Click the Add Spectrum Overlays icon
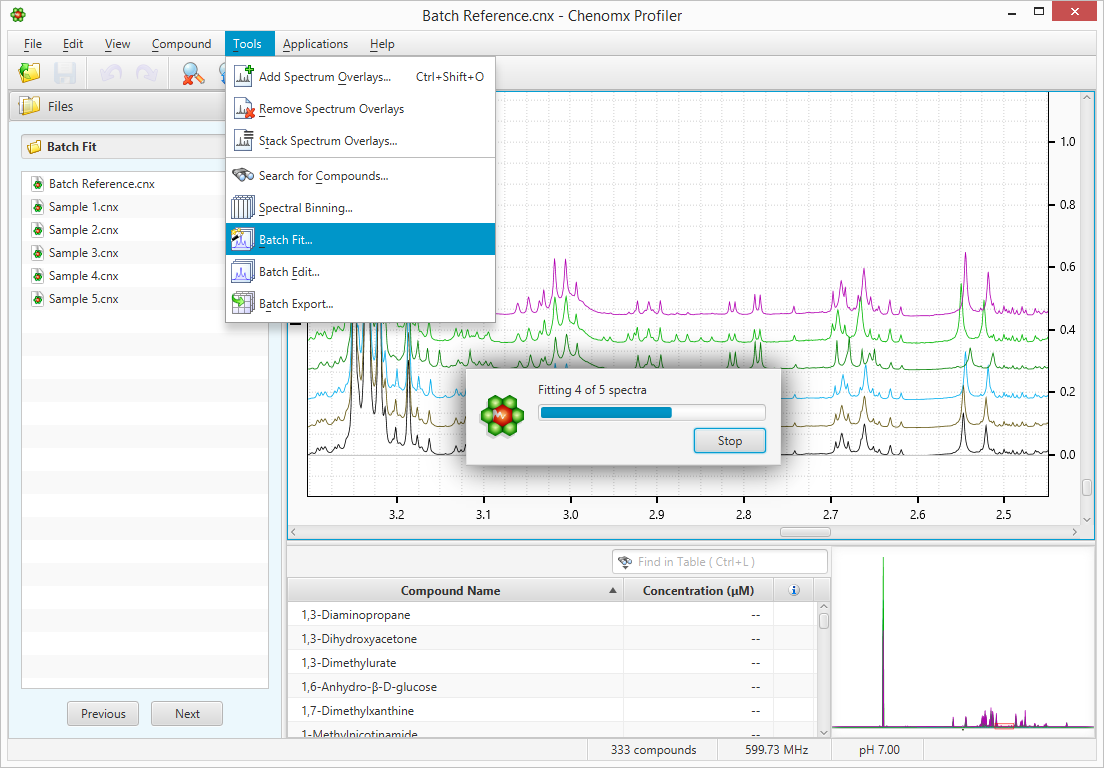Viewport: 1104px width, 768px height. (x=243, y=76)
